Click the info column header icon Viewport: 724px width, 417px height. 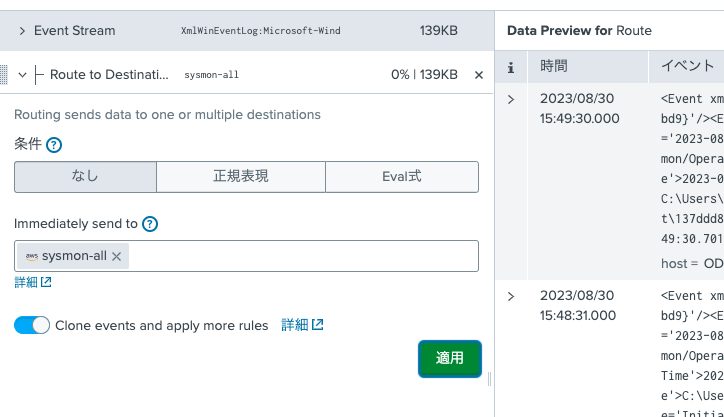(x=511, y=67)
